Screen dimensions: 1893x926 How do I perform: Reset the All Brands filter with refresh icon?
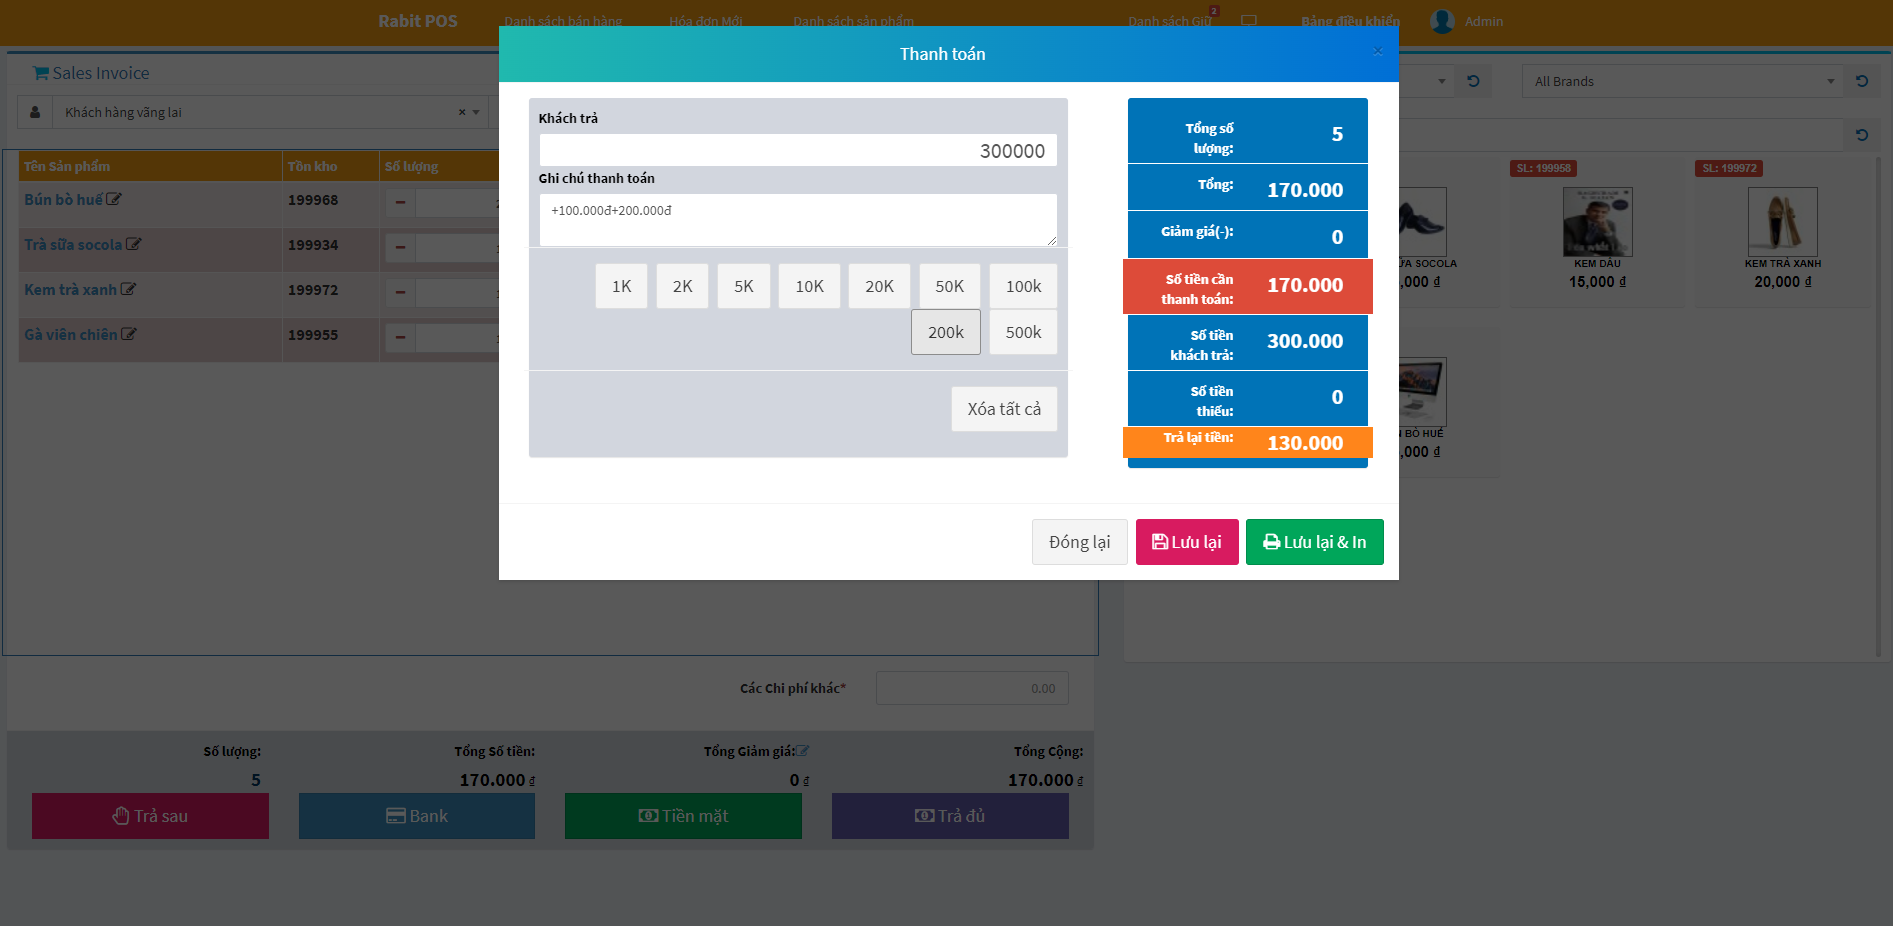coord(1862,81)
